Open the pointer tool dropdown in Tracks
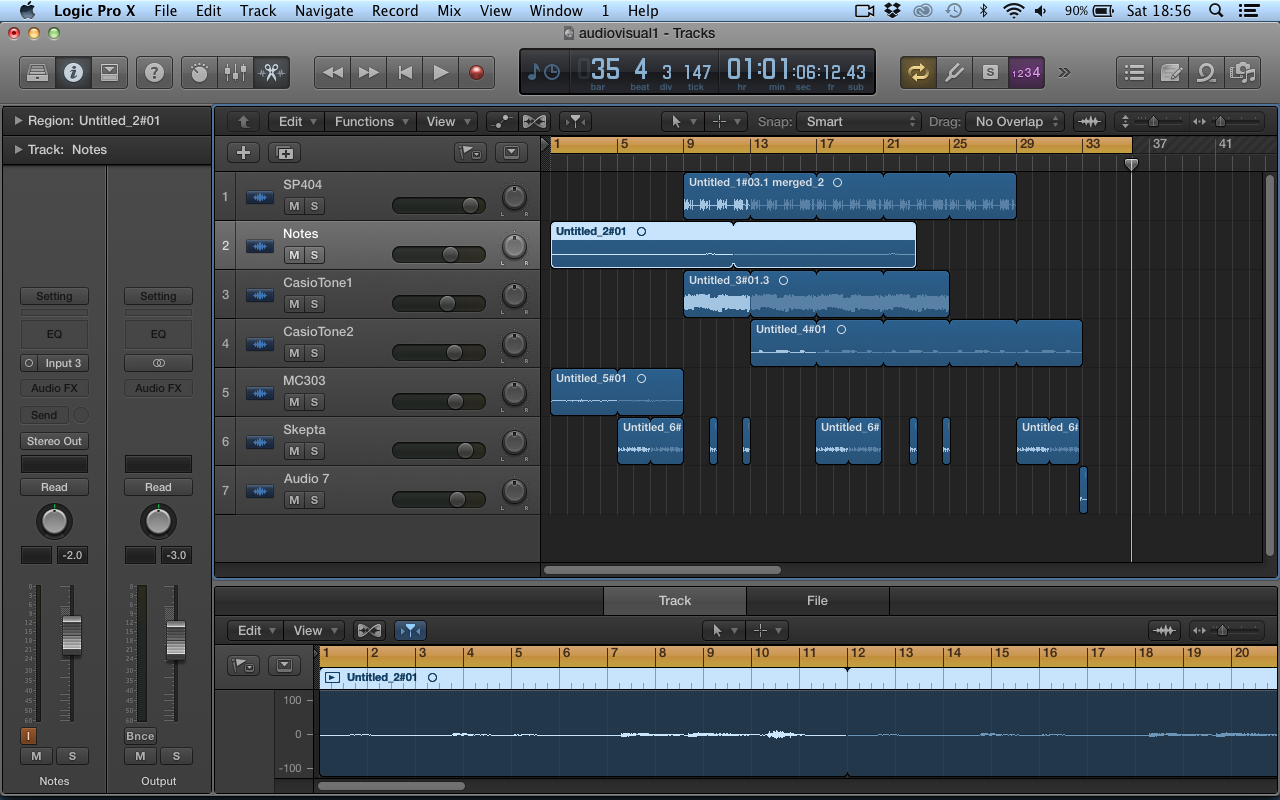Viewport: 1280px width, 800px height. click(683, 122)
